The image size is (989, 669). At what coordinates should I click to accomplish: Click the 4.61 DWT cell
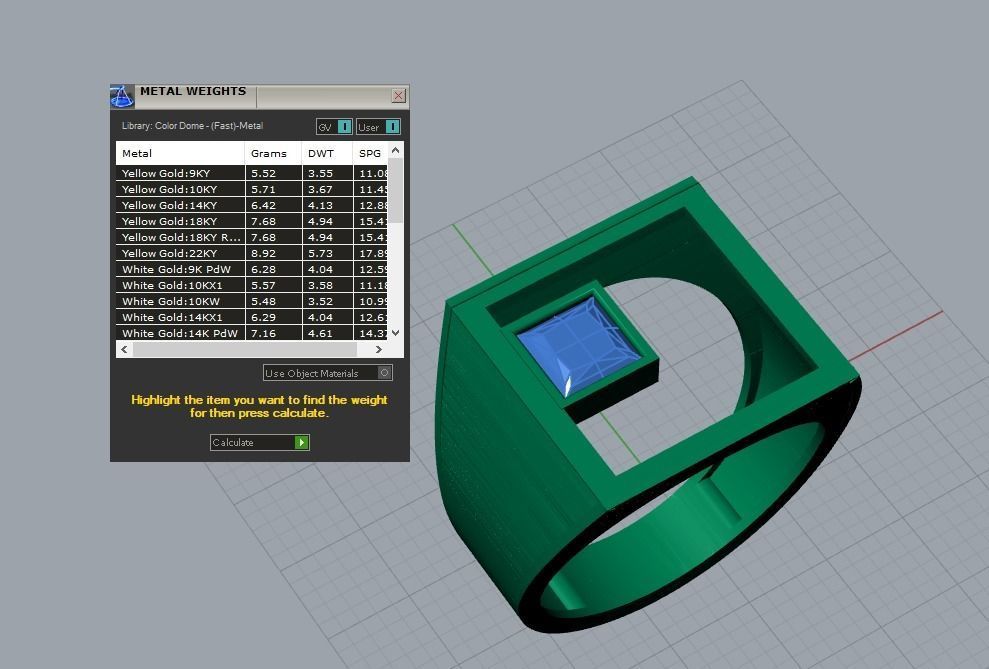[x=327, y=333]
